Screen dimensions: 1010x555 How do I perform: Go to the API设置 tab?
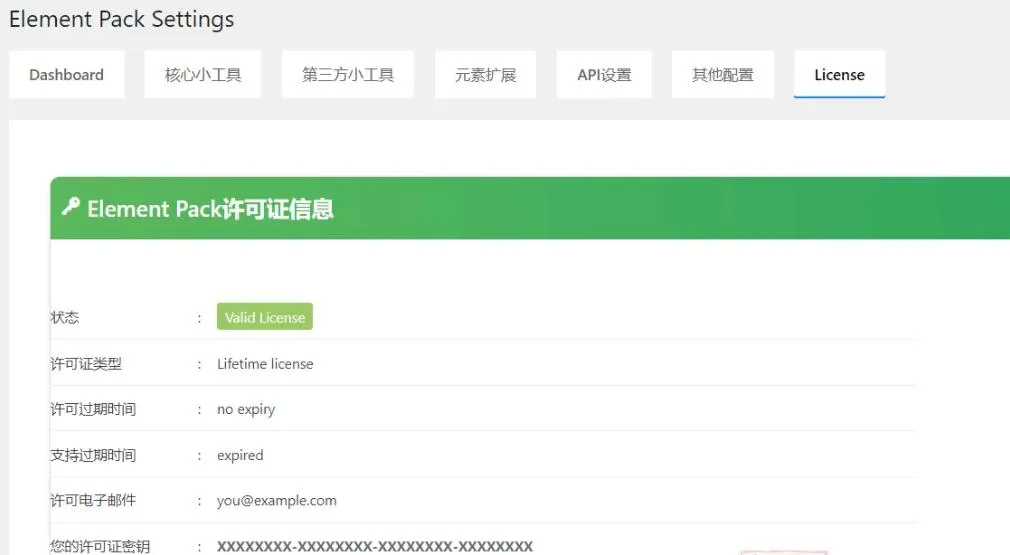tap(604, 75)
